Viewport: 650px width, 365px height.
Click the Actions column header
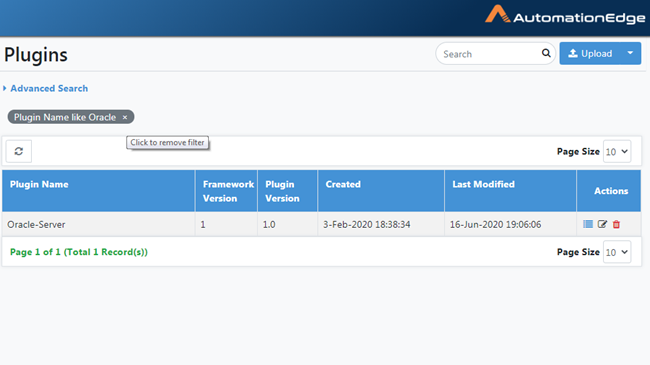click(609, 191)
